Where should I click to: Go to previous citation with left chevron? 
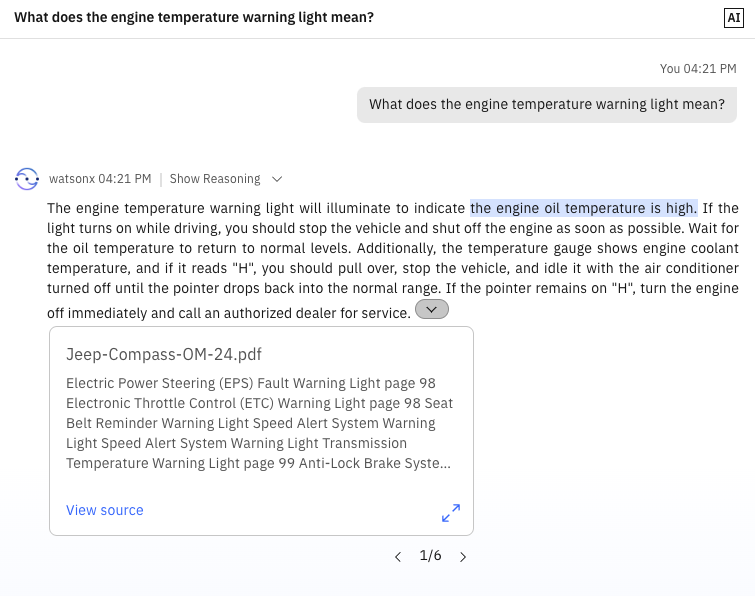click(x=398, y=557)
